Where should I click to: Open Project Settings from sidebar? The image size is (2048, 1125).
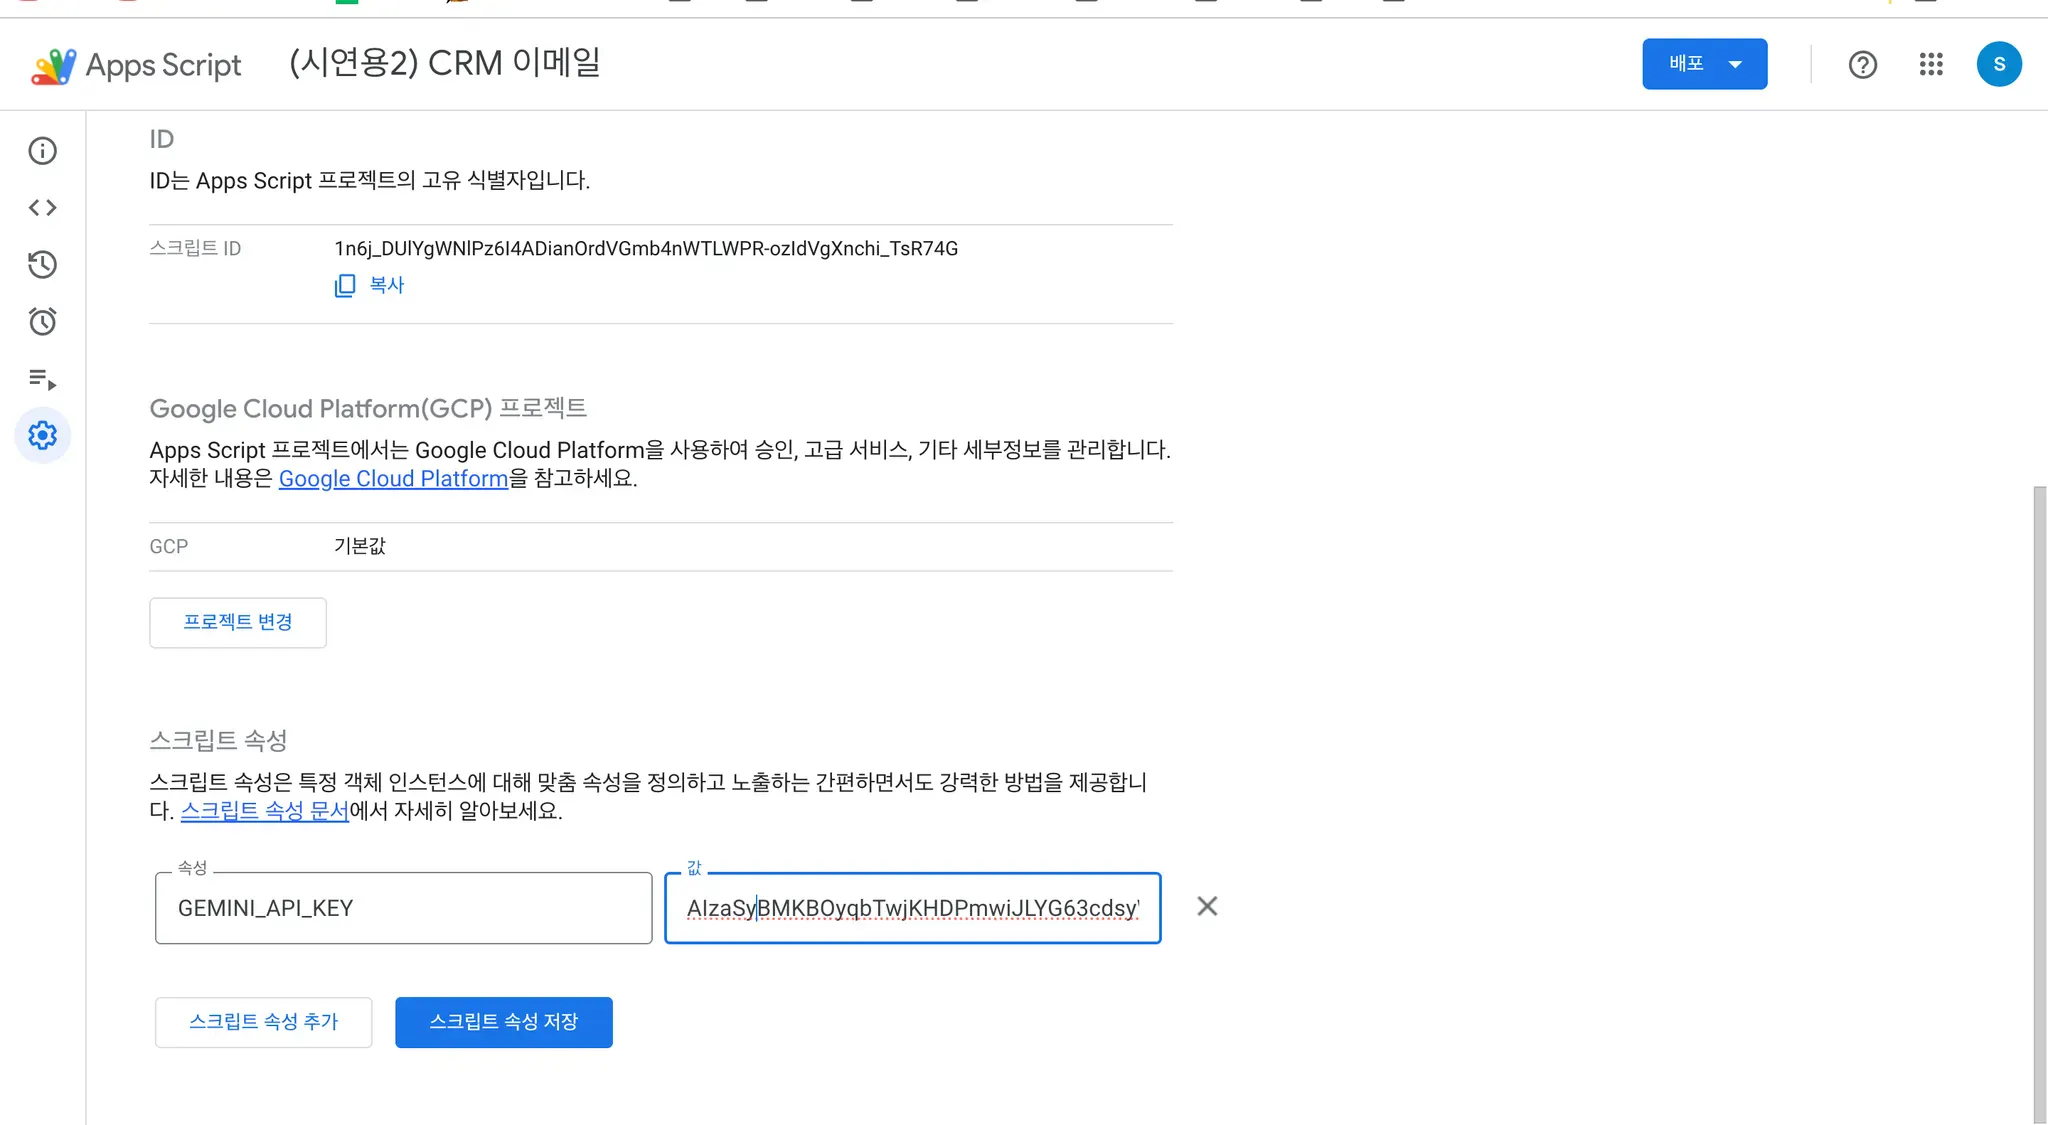pyautogui.click(x=42, y=435)
